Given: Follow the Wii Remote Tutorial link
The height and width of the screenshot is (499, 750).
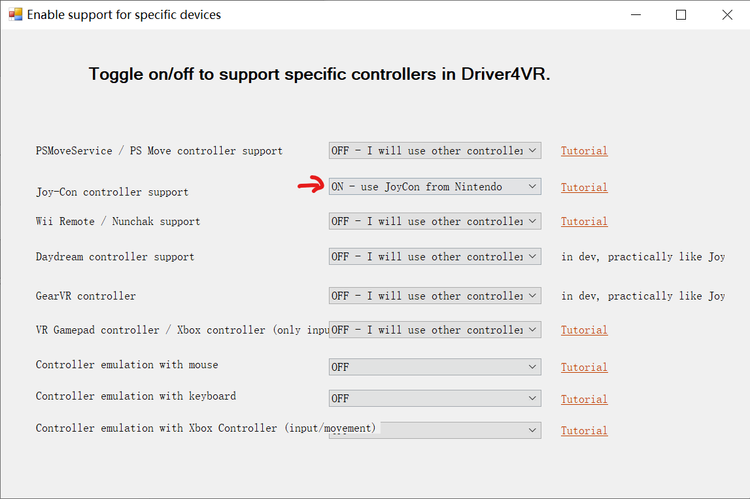Looking at the screenshot, I should pos(584,222).
